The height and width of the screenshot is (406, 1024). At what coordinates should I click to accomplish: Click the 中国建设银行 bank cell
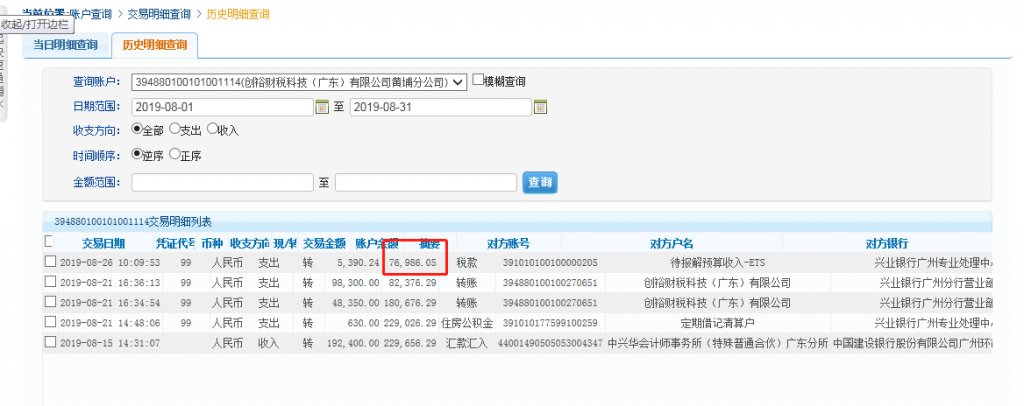click(912, 343)
